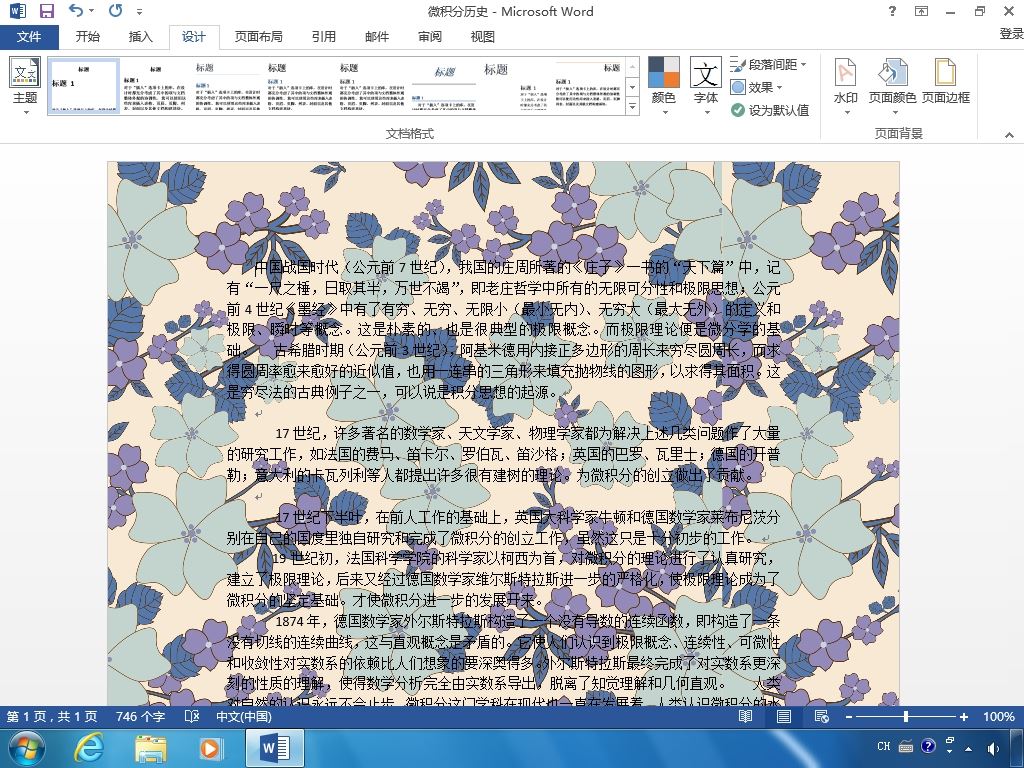The height and width of the screenshot is (768, 1024).
Task: Open the Windows Start menu
Action: (x=27, y=749)
